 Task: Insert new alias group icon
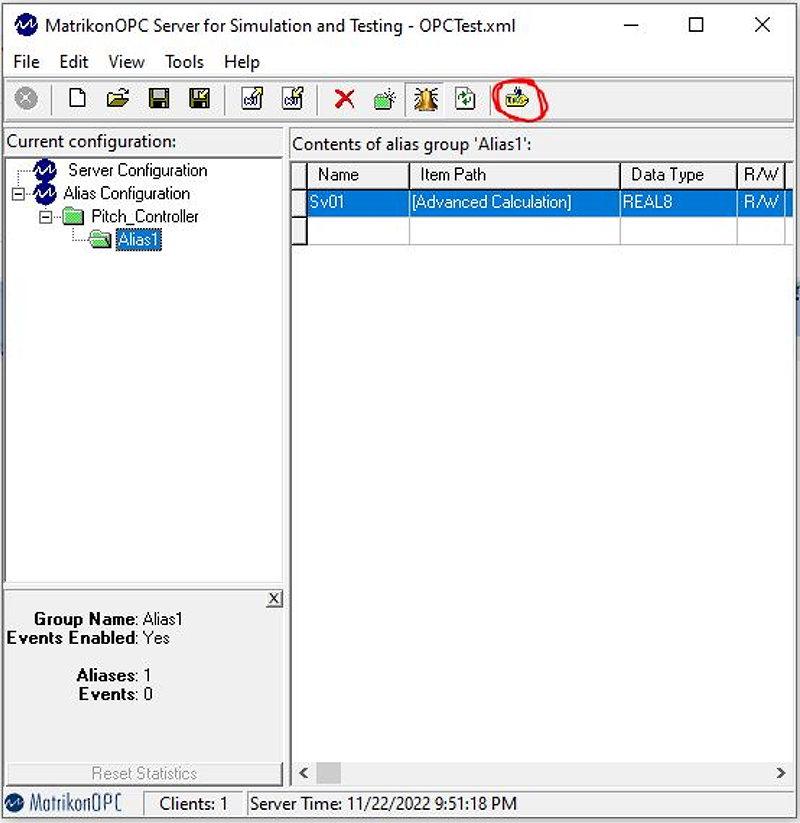(385, 98)
